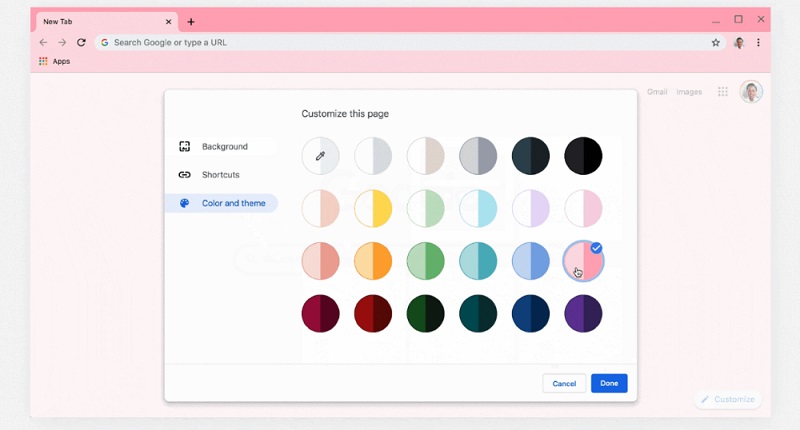
Task: Close the Chrome window
Action: click(x=761, y=19)
